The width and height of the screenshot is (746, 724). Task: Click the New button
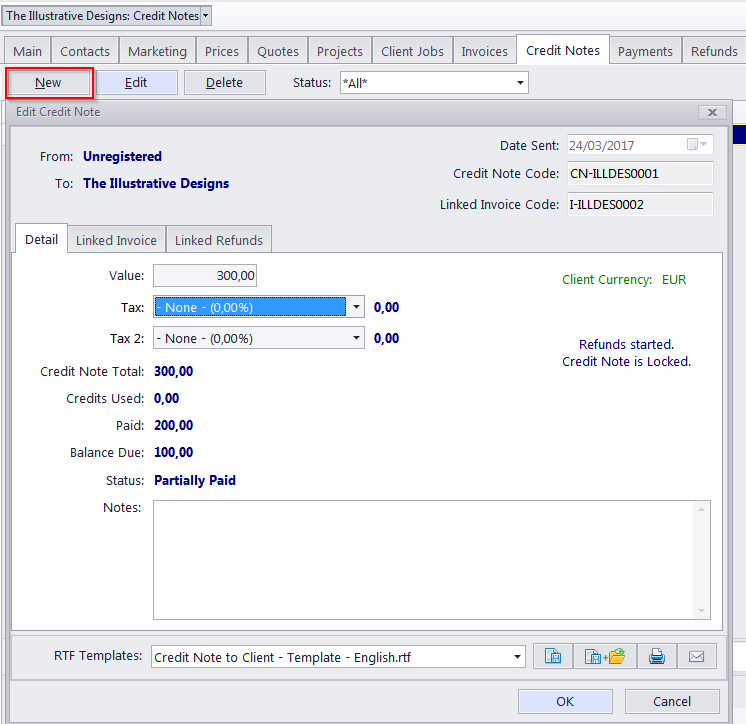[48, 83]
